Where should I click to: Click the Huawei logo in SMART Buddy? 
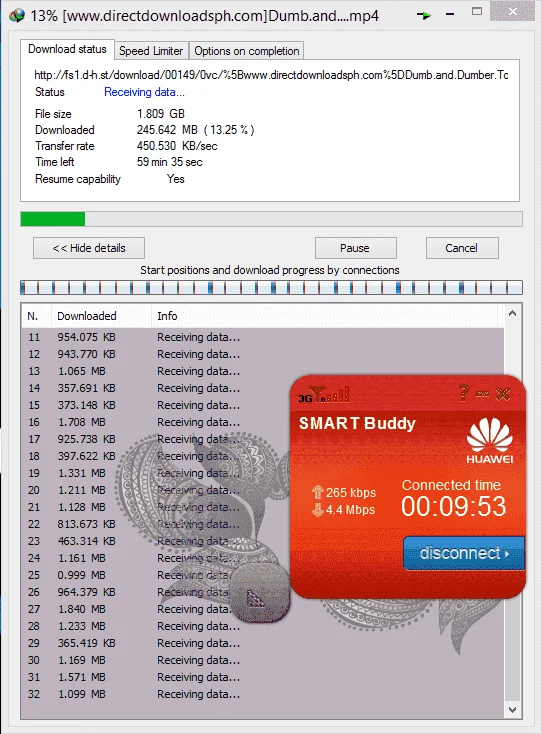[x=490, y=440]
